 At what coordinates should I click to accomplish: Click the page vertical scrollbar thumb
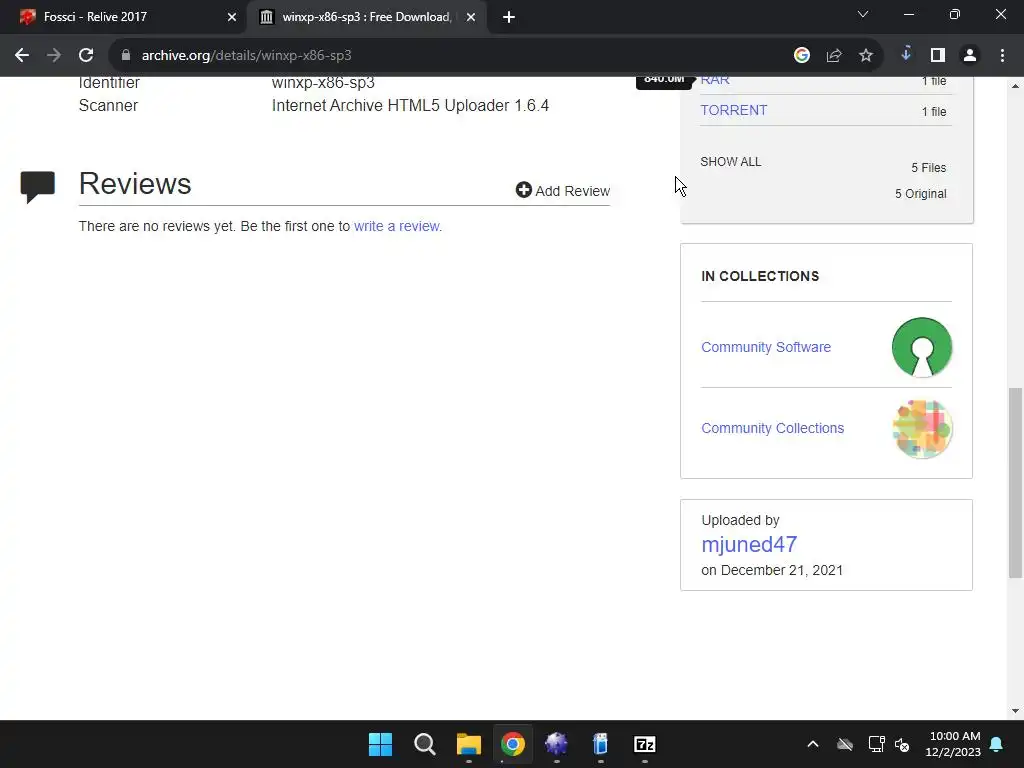click(1016, 483)
